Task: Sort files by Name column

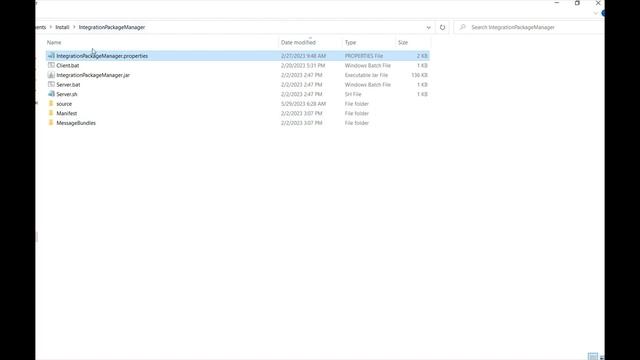Action: click(x=54, y=42)
